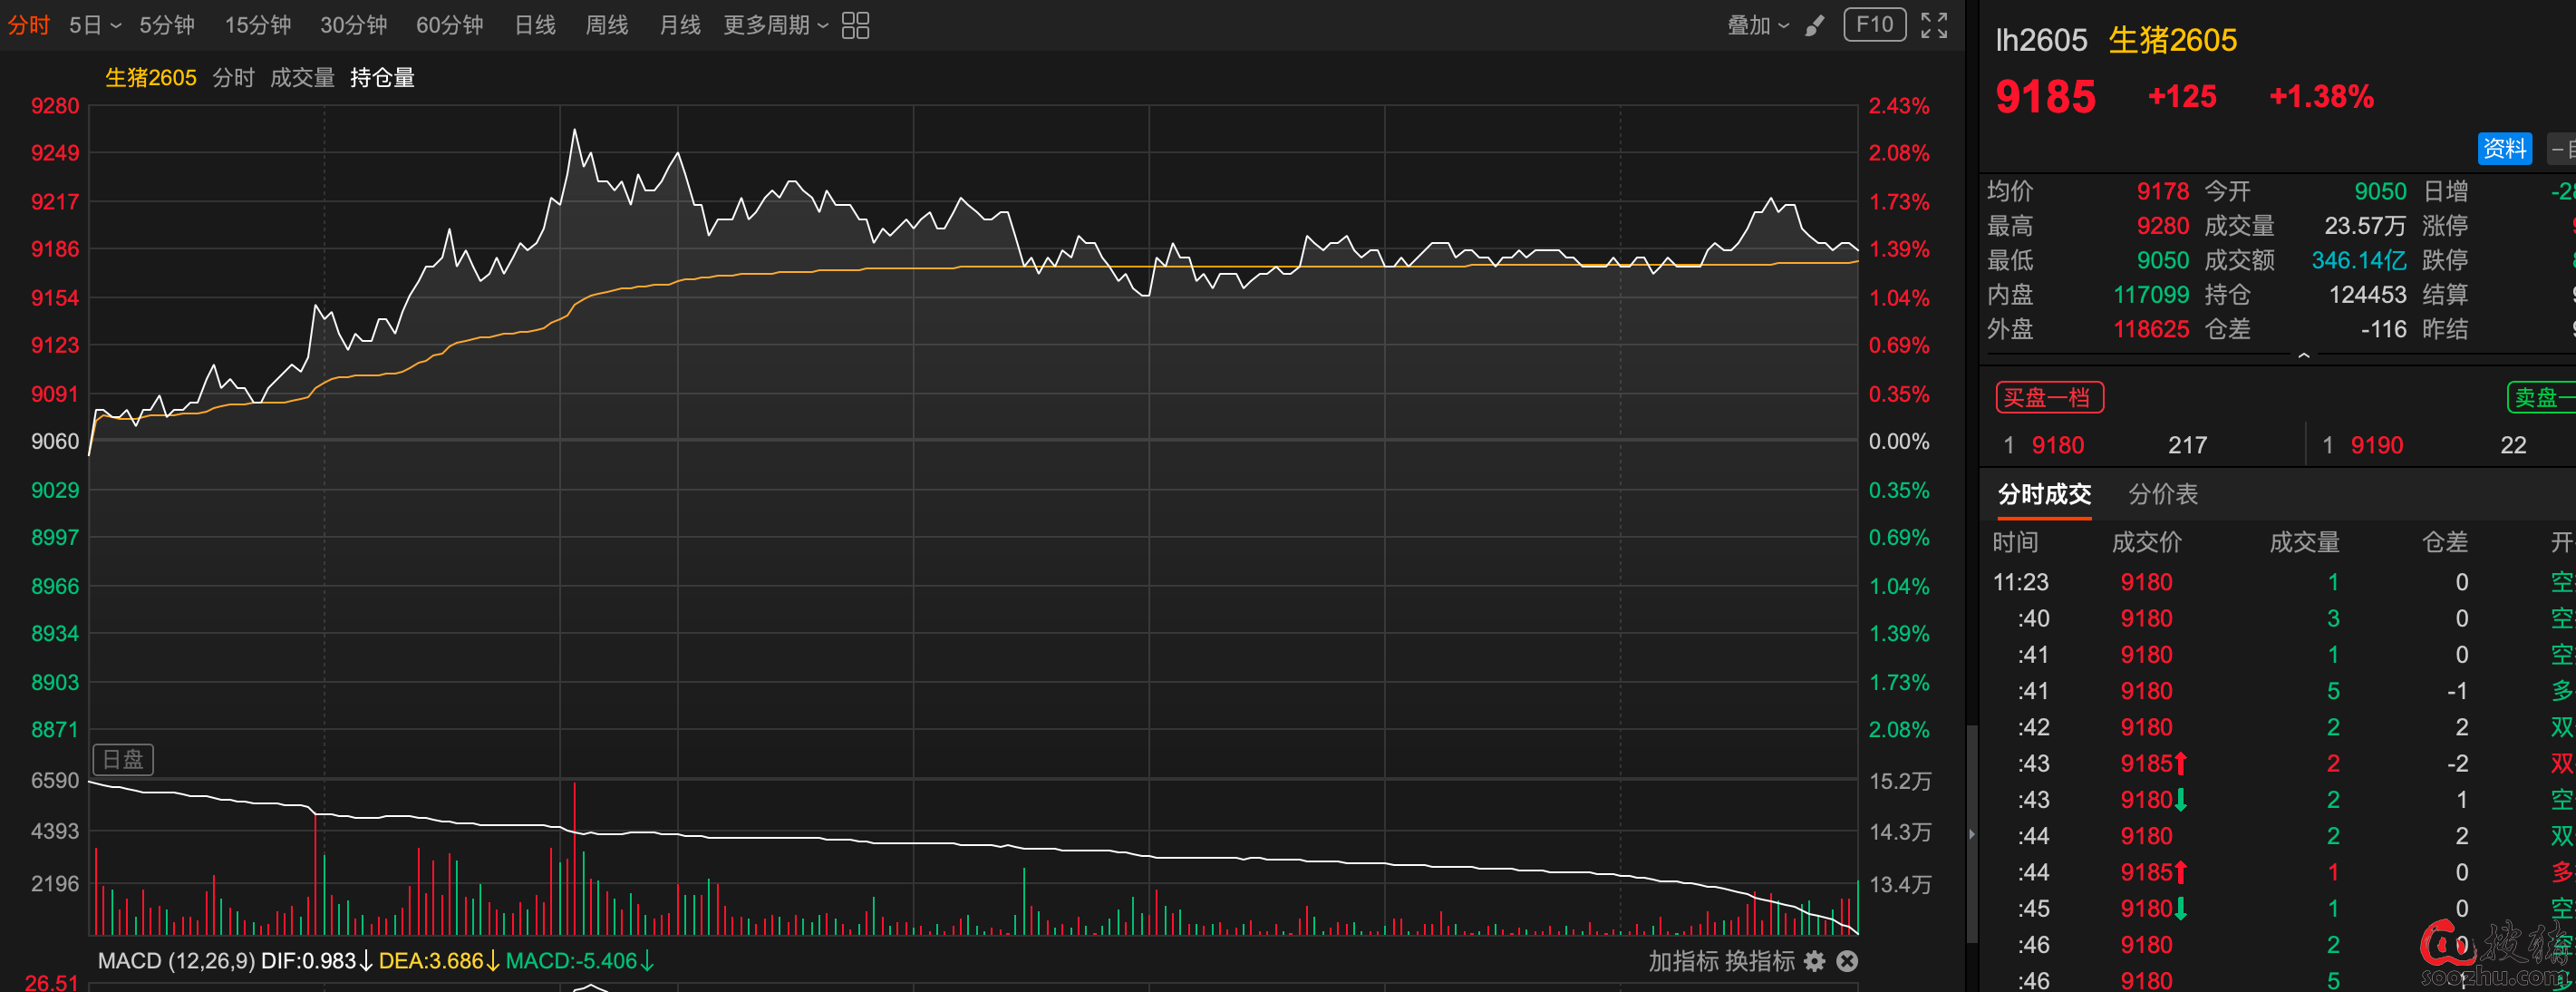Close the MACD indicator panel
The height and width of the screenshot is (992, 2576).
[x=1847, y=961]
